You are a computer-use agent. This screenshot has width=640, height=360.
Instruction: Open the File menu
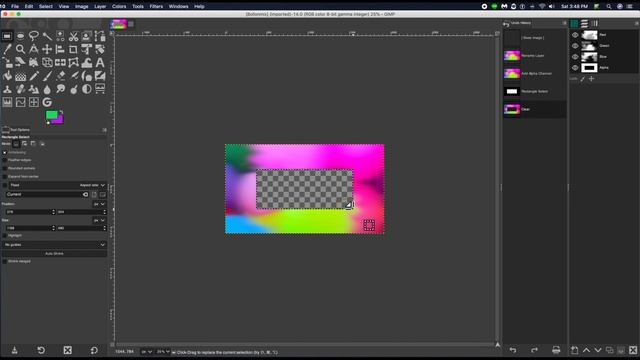pyautogui.click(x=15, y=7)
